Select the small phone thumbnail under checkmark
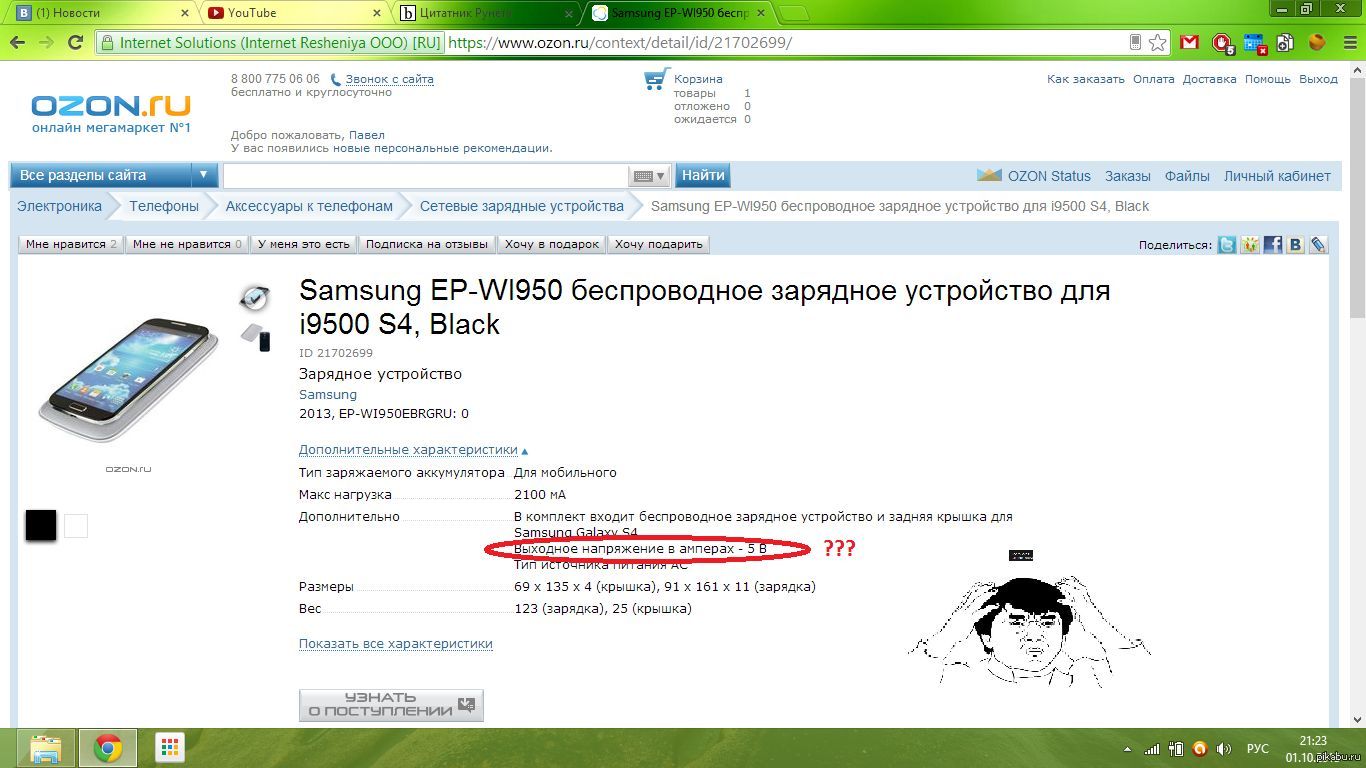Viewport: 1366px width, 768px height. tap(257, 338)
